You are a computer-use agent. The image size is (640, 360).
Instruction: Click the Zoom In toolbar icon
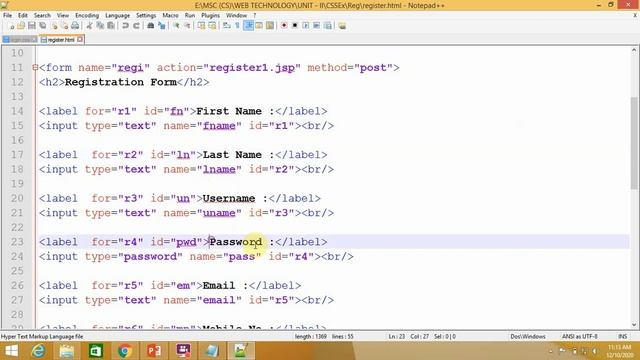[176, 26]
